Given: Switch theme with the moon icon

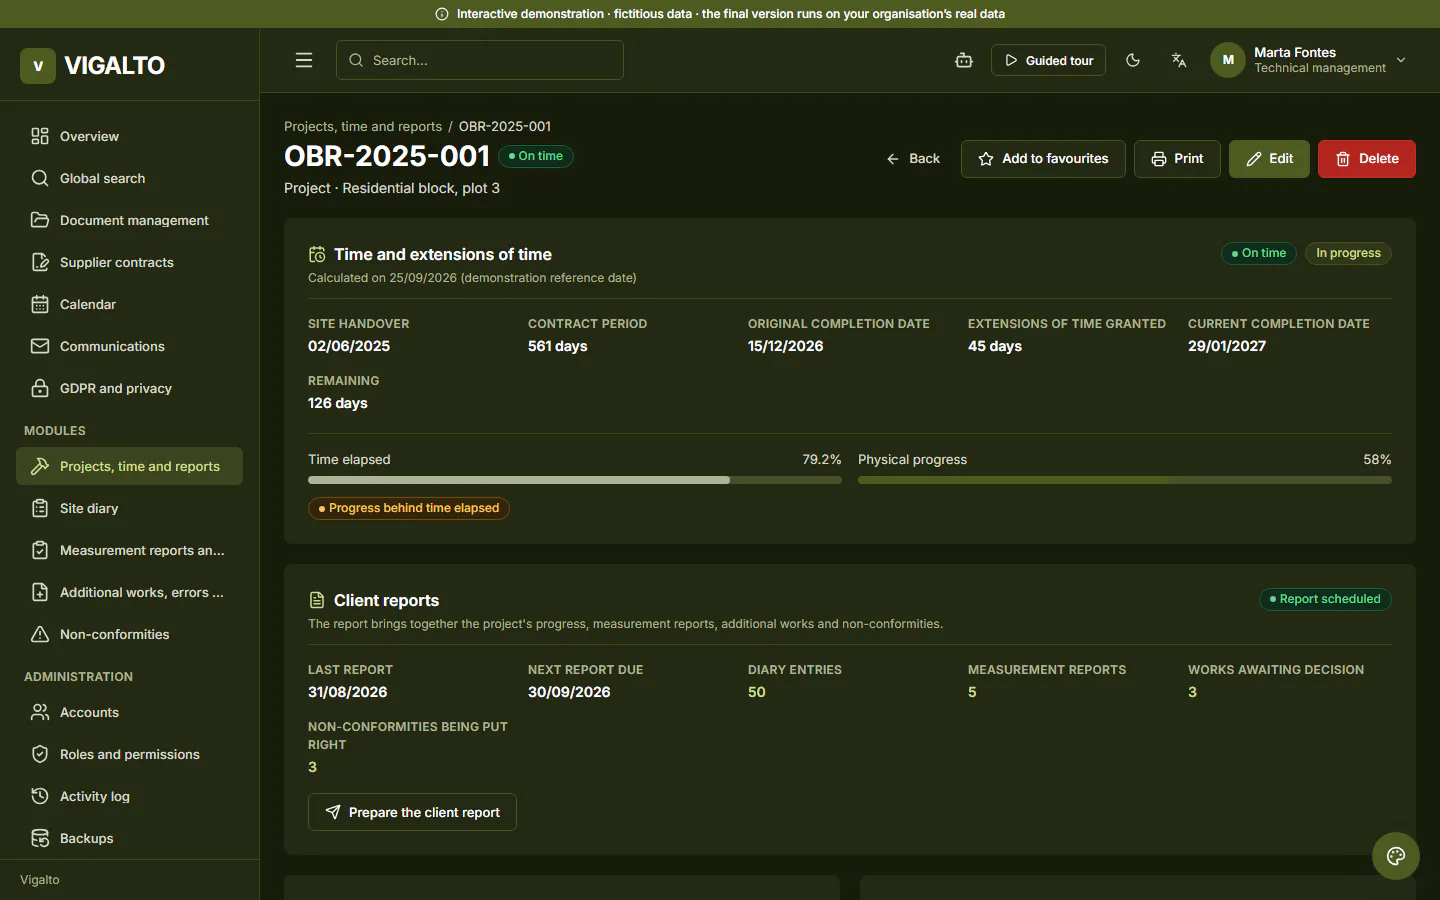Looking at the screenshot, I should point(1133,60).
